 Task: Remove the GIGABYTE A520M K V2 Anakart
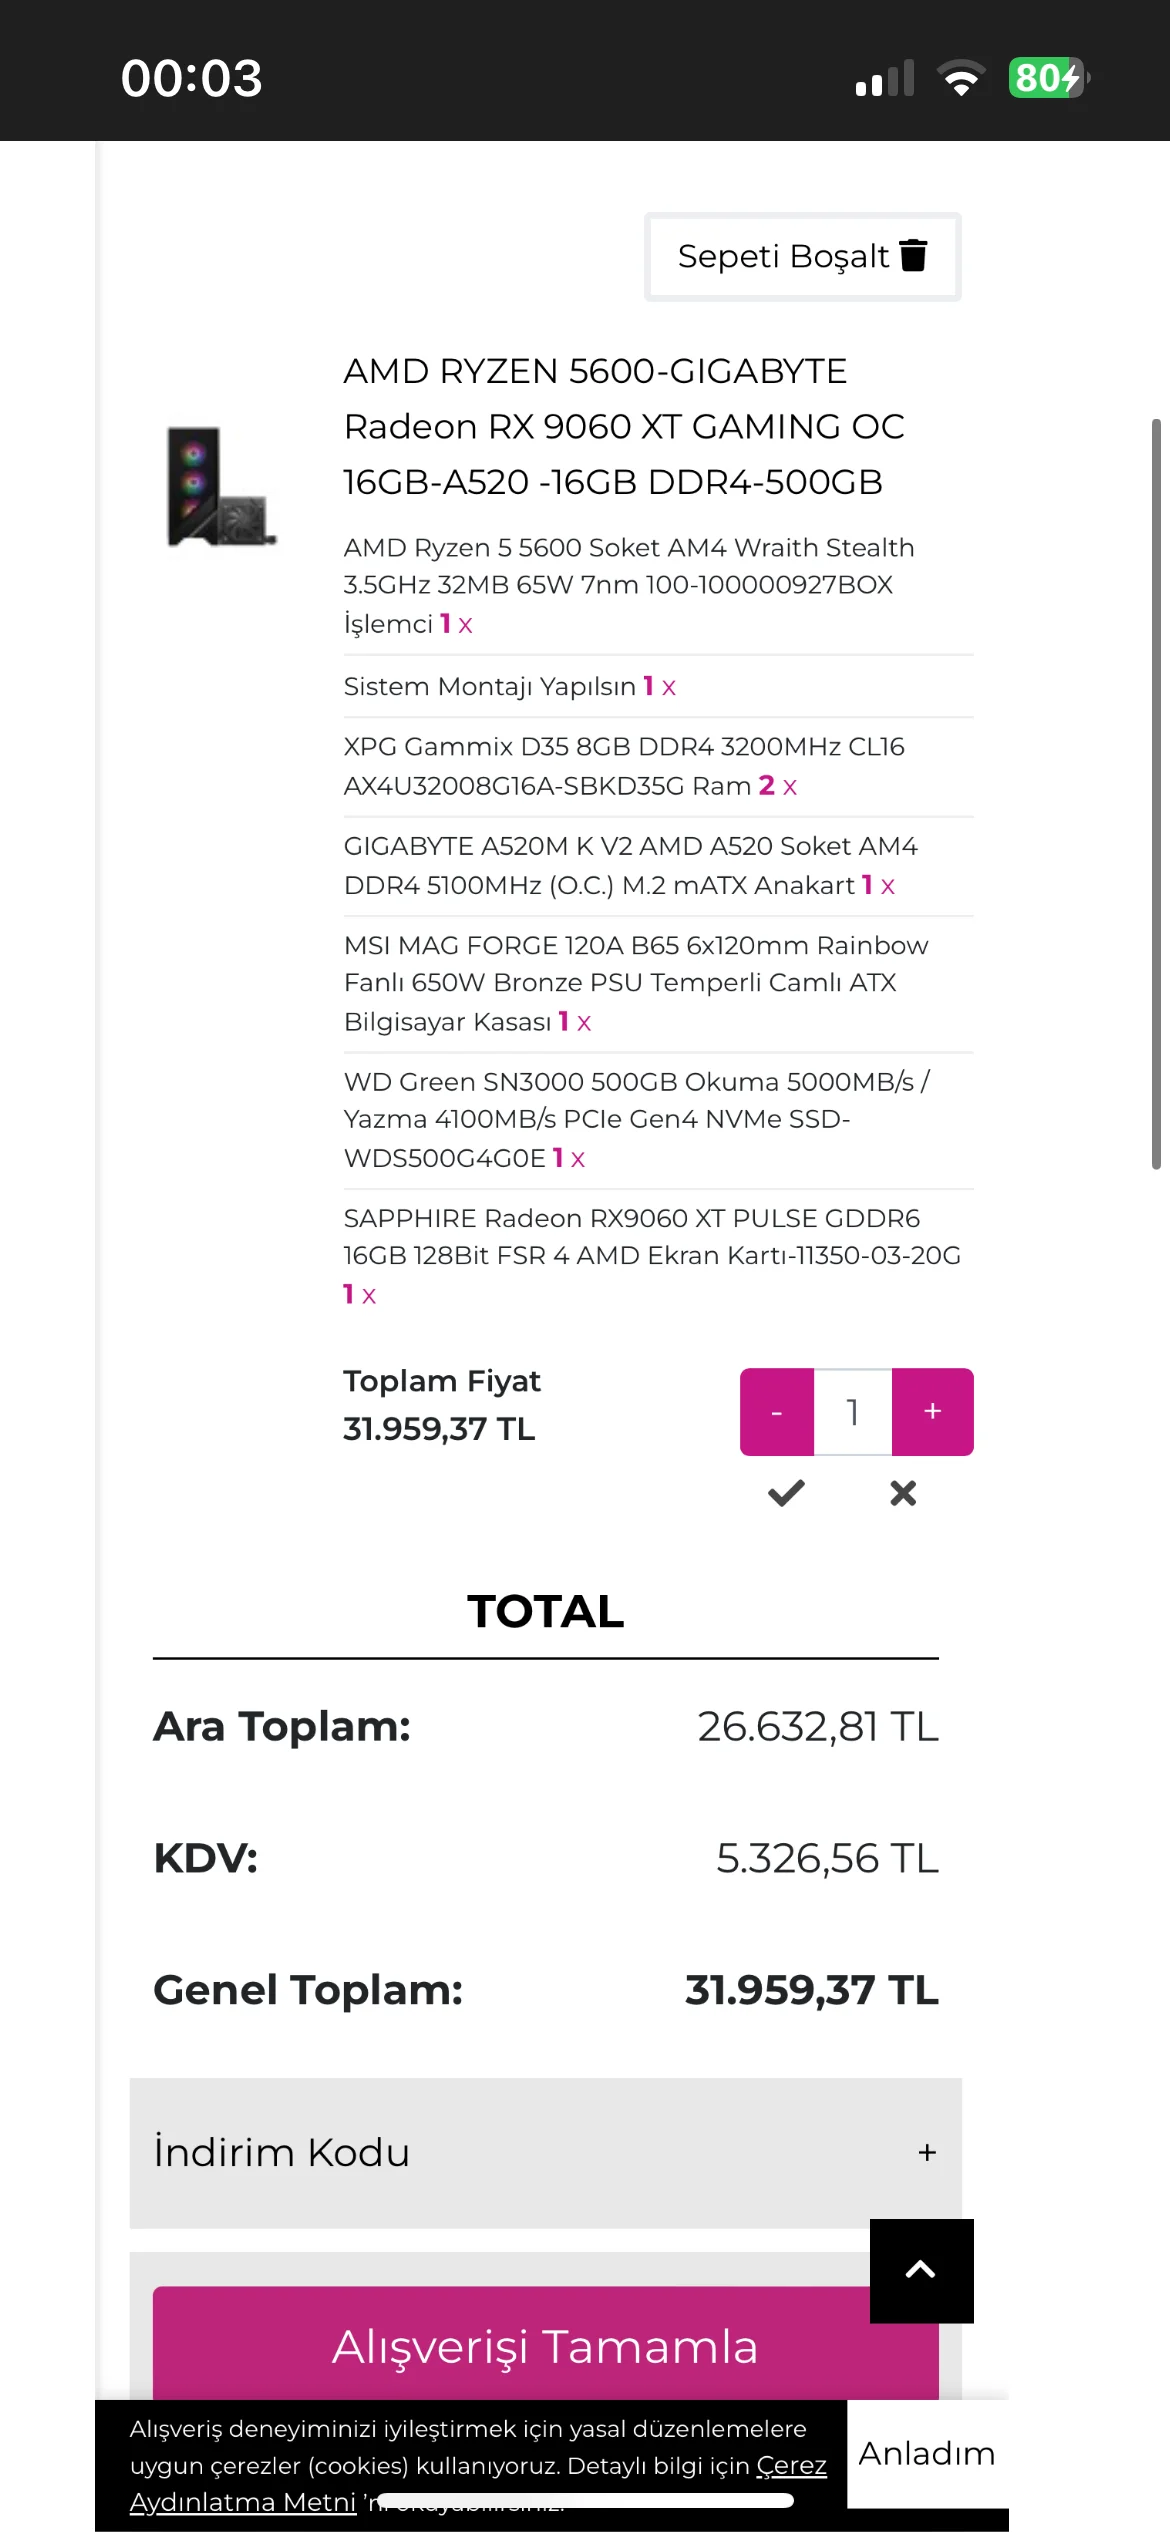point(888,886)
